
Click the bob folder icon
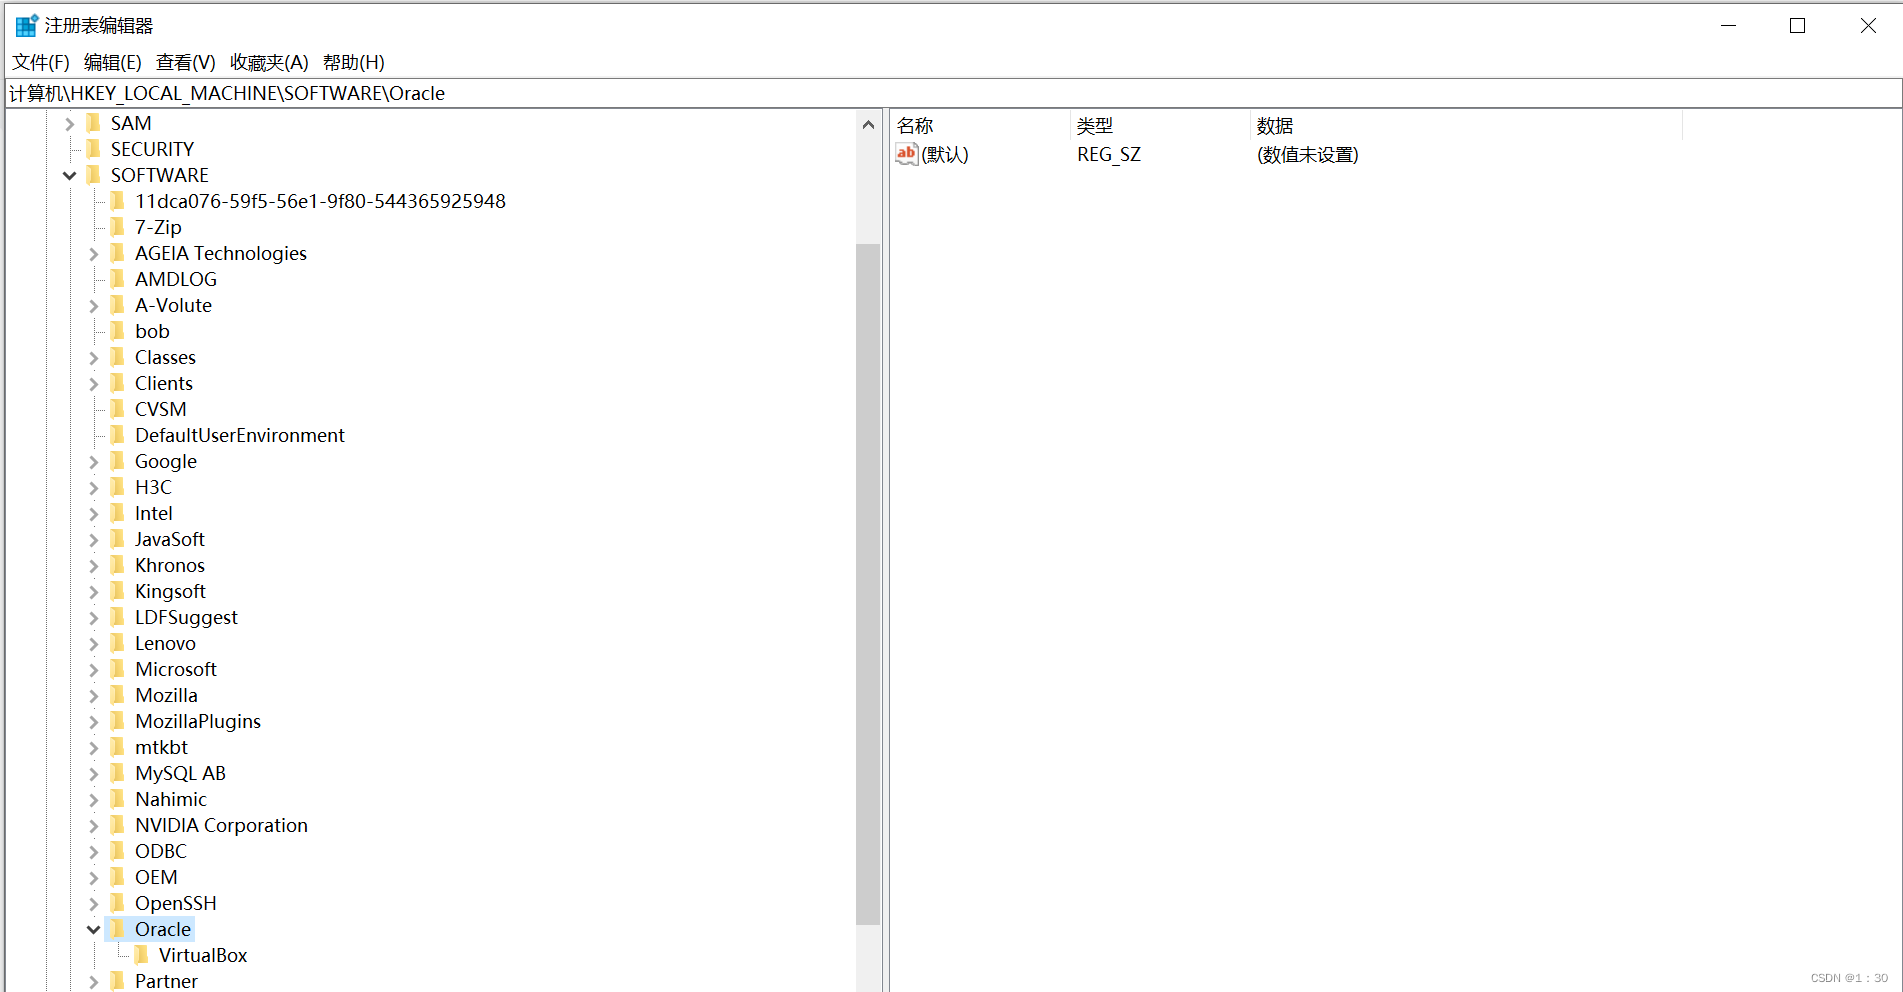click(119, 331)
